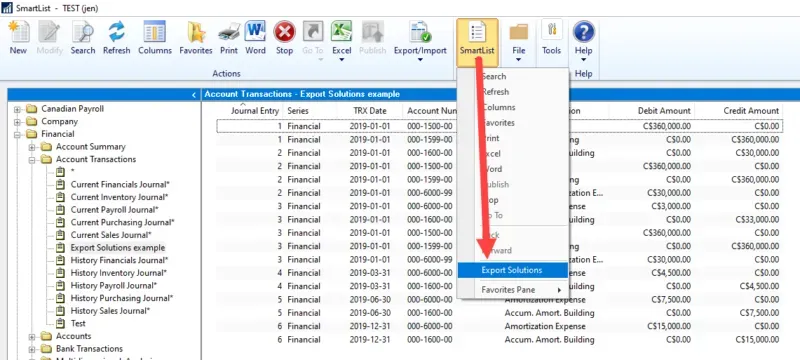Open the Help dropdown arrow
The image size is (800, 360).
[584, 60]
